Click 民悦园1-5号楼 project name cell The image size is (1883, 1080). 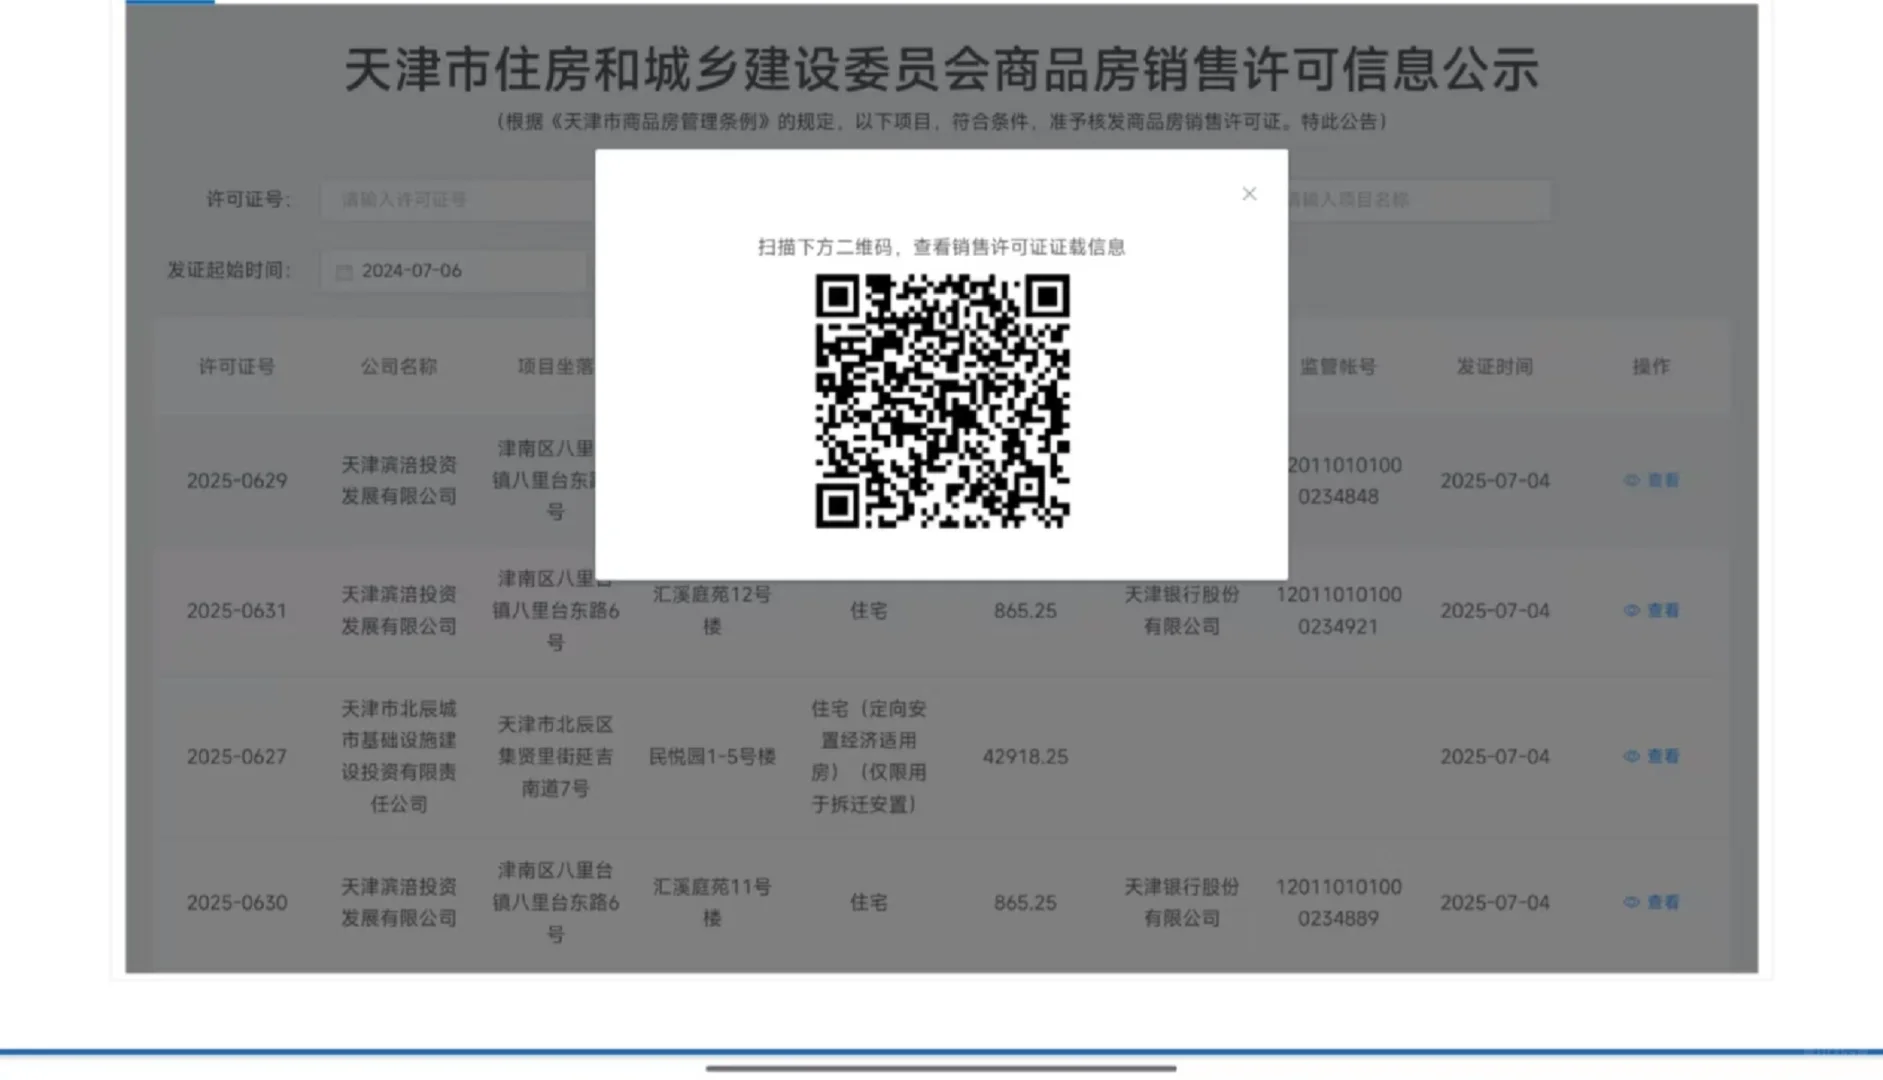click(712, 757)
